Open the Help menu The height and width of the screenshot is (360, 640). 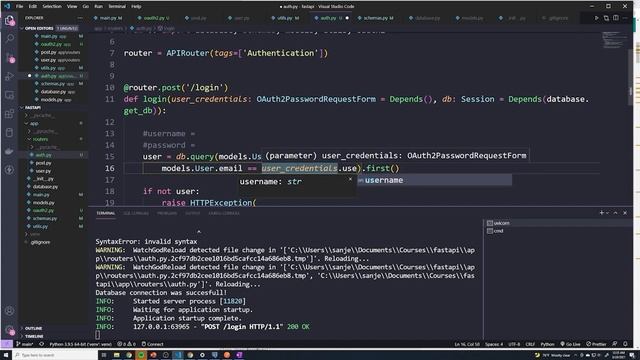(136, 6)
